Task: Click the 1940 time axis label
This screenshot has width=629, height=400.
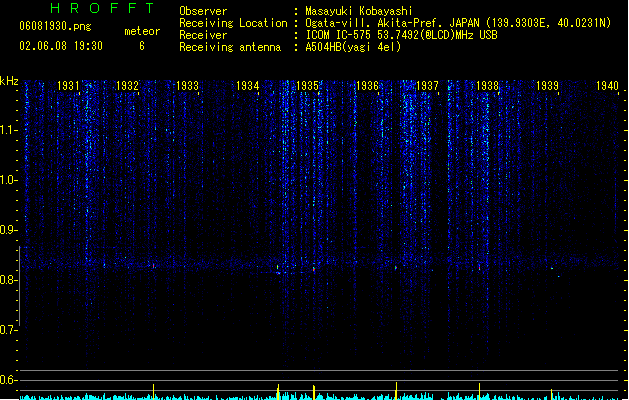Action: pos(607,85)
